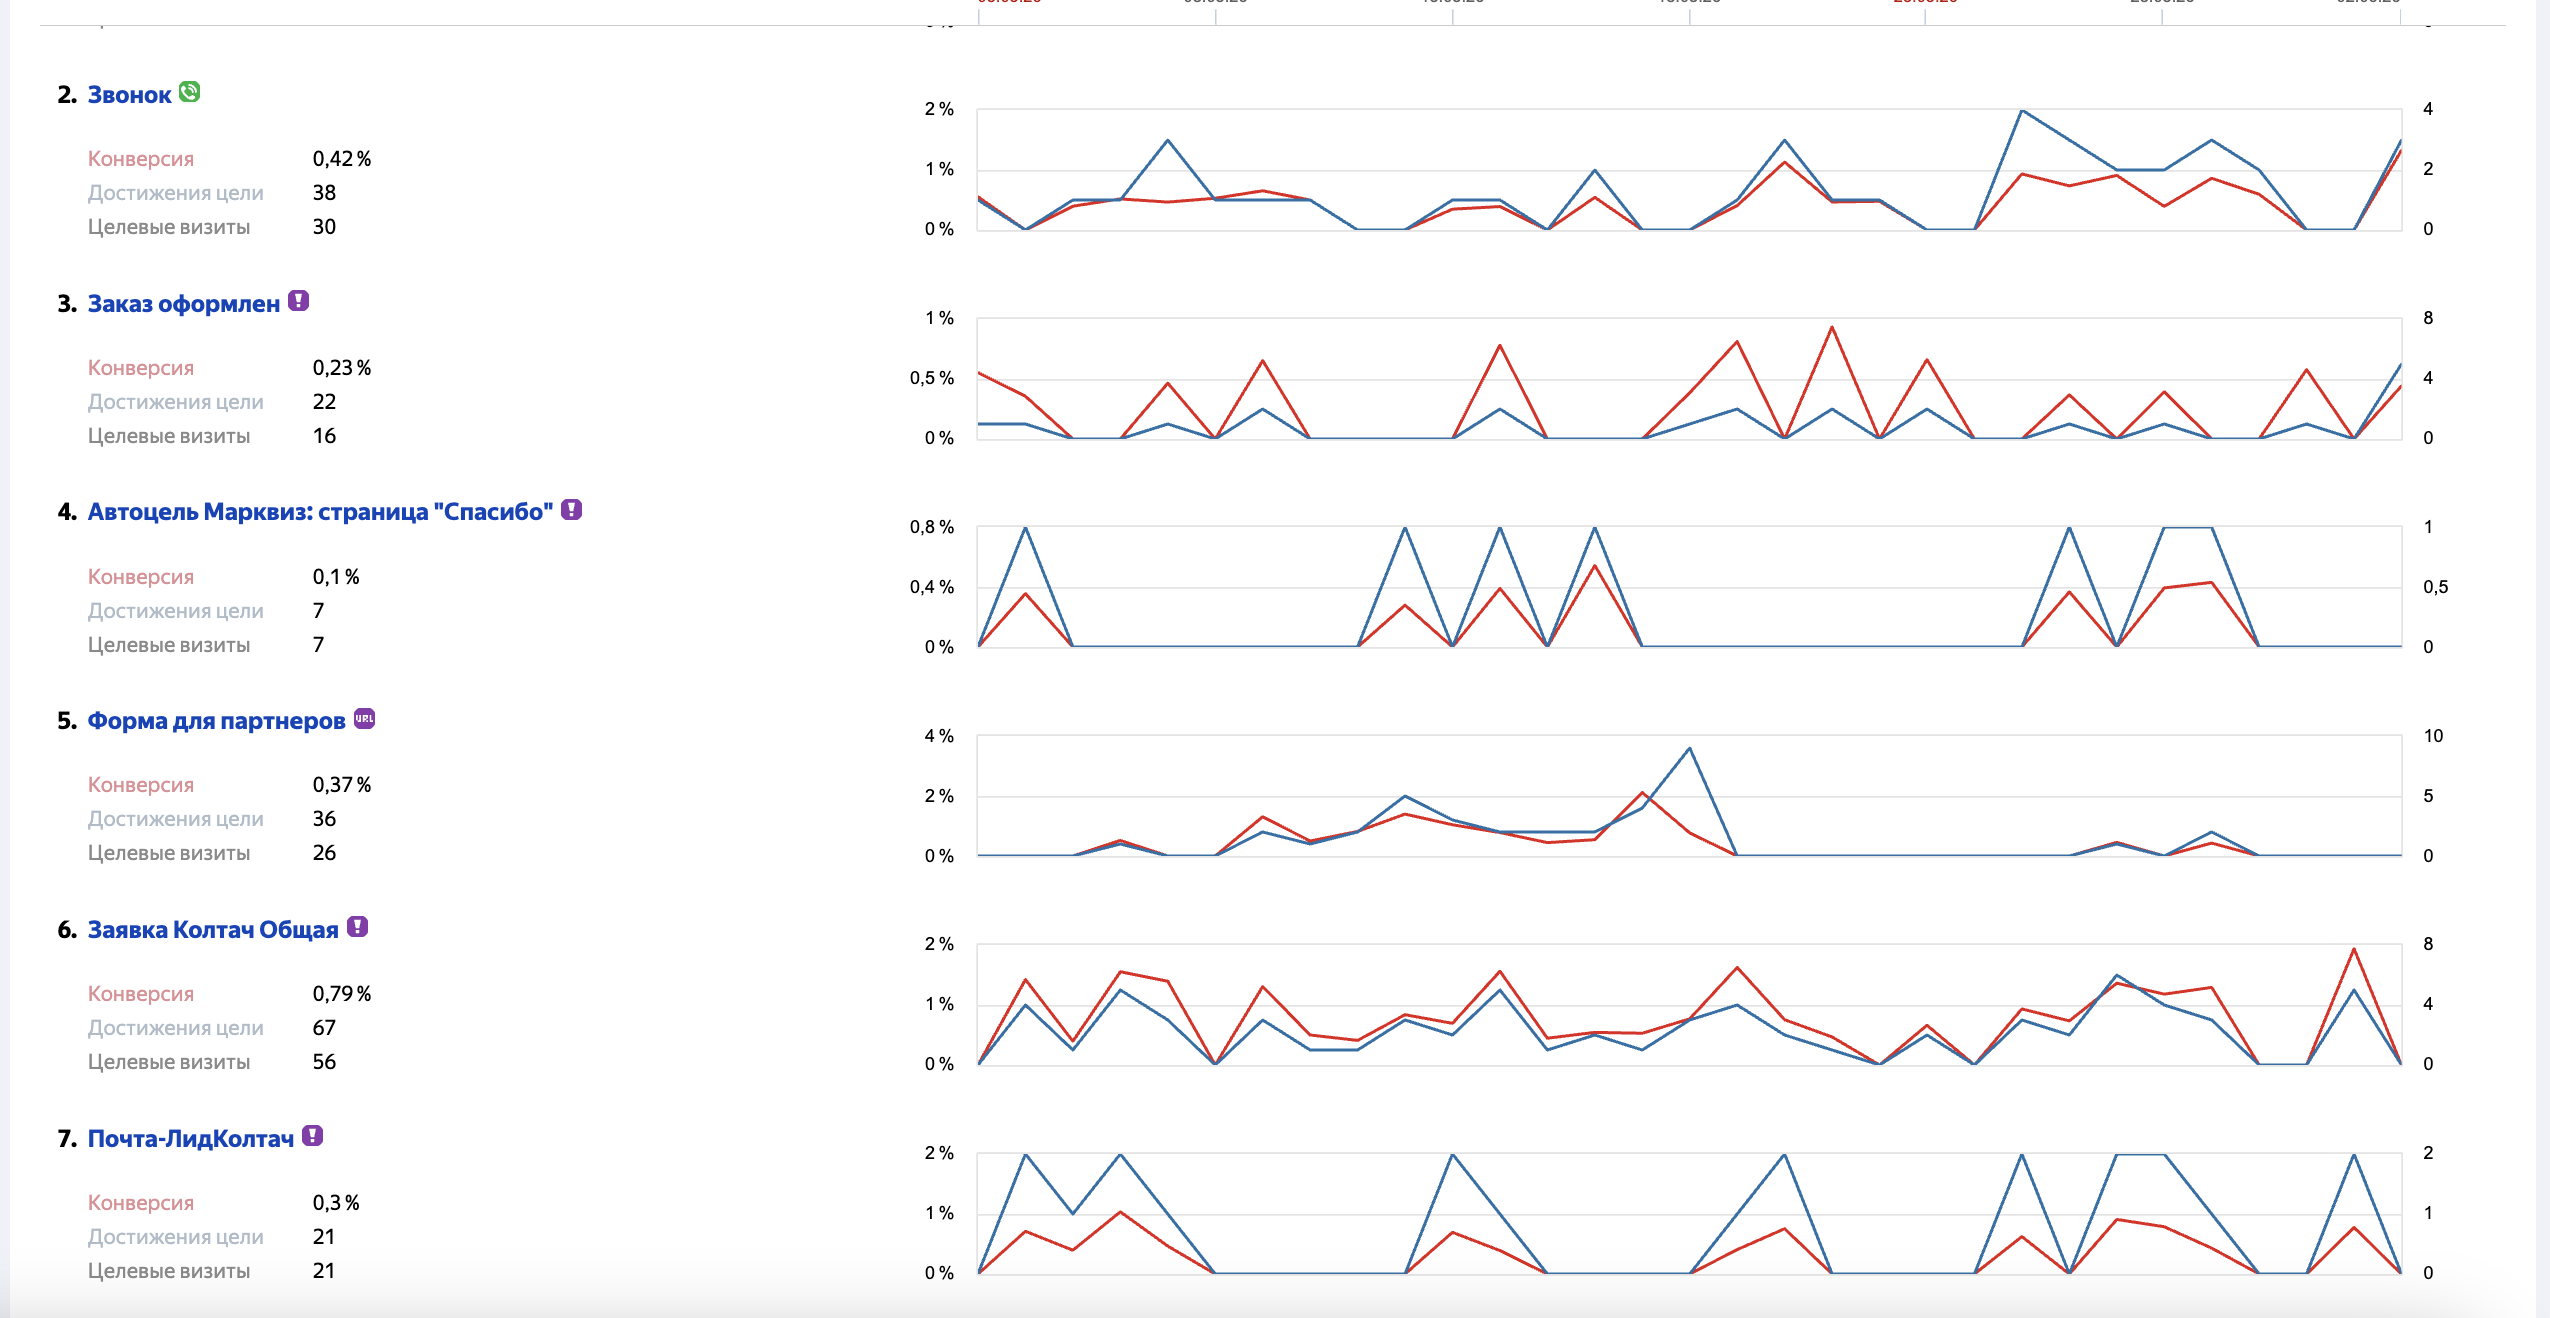
Task: Click the Конверсия label under Автоцель Марквиз
Action: coord(141,577)
